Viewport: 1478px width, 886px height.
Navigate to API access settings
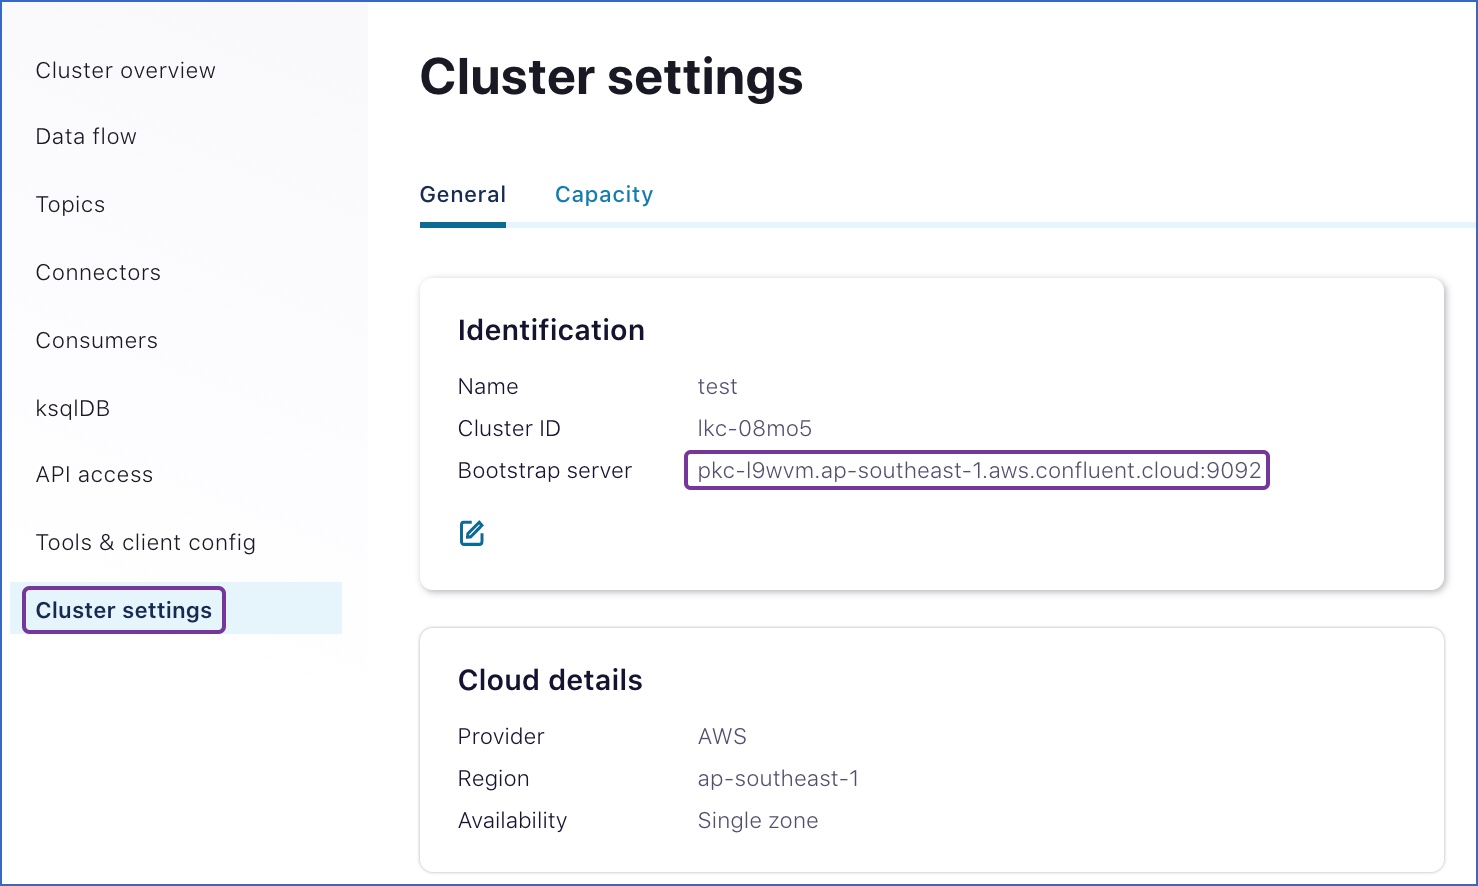pyautogui.click(x=94, y=474)
